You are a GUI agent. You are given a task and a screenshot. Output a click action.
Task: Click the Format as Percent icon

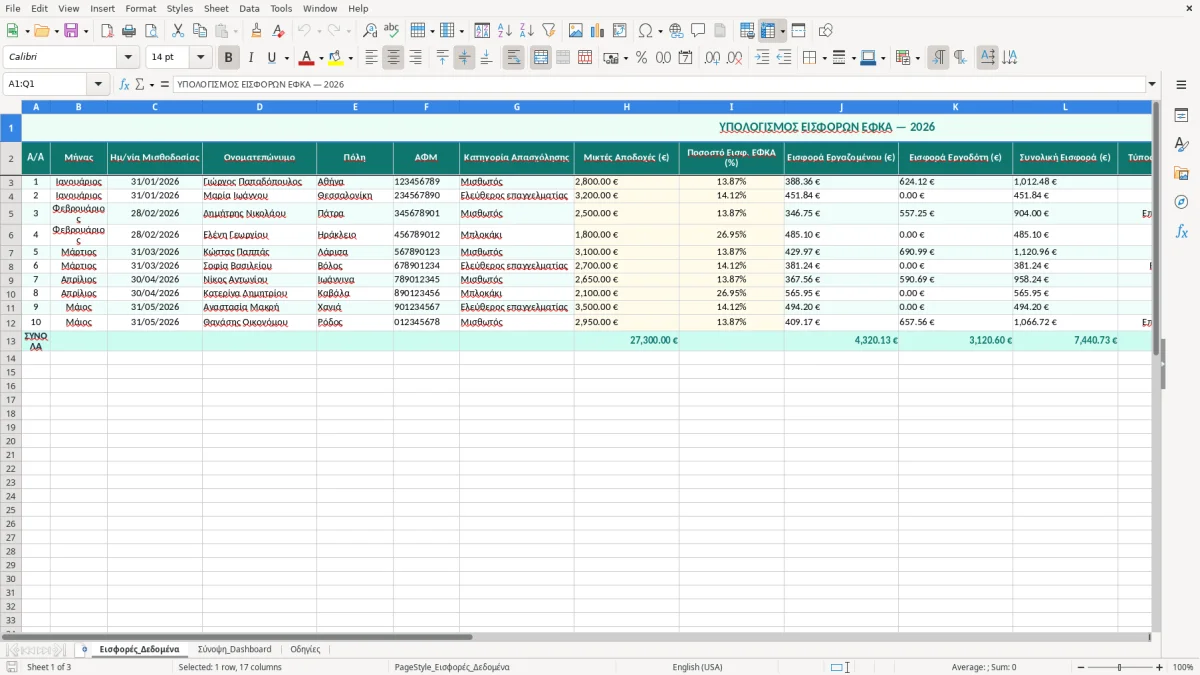(641, 58)
